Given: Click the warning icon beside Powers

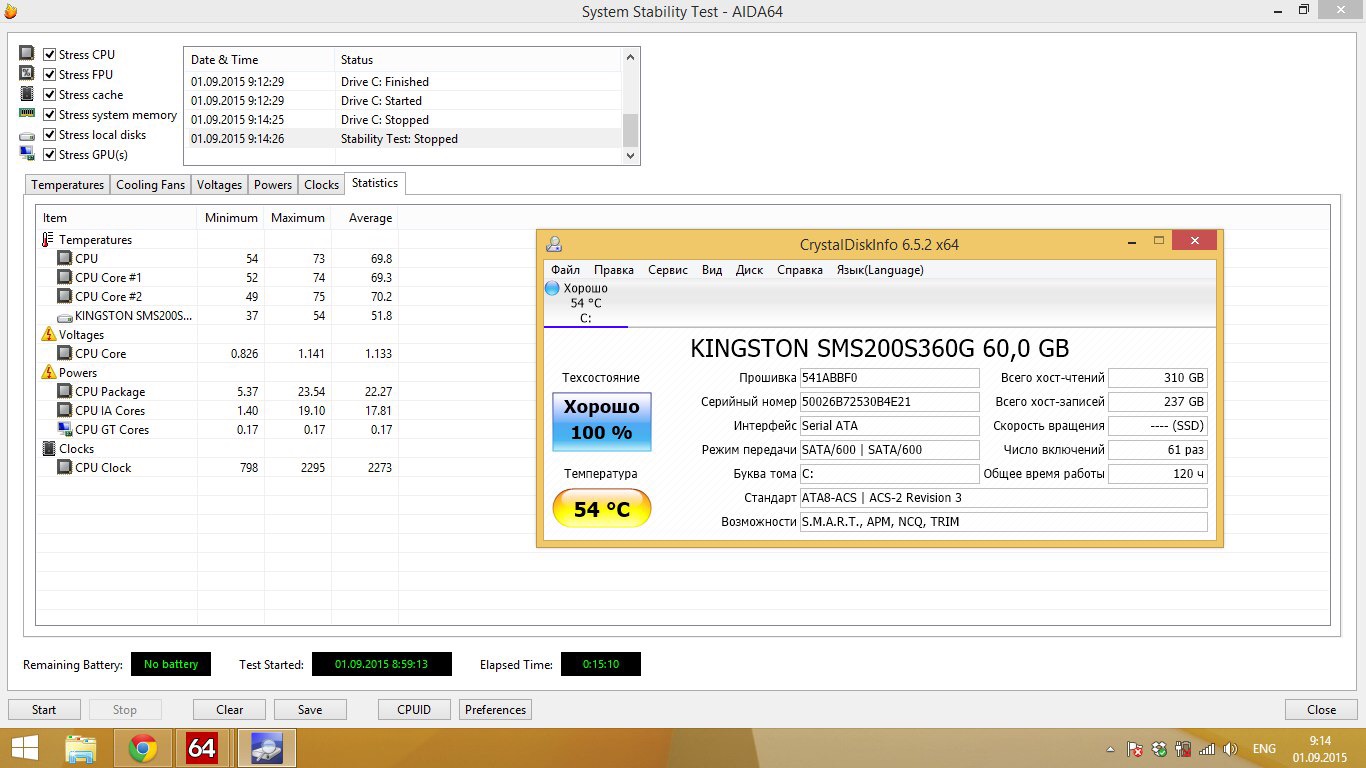Looking at the screenshot, I should pyautogui.click(x=48, y=372).
